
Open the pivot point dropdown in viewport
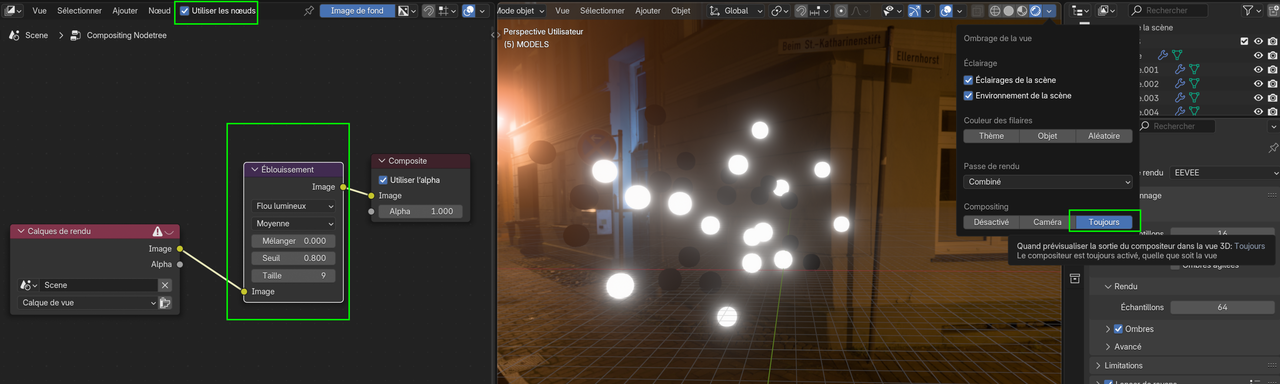780,10
